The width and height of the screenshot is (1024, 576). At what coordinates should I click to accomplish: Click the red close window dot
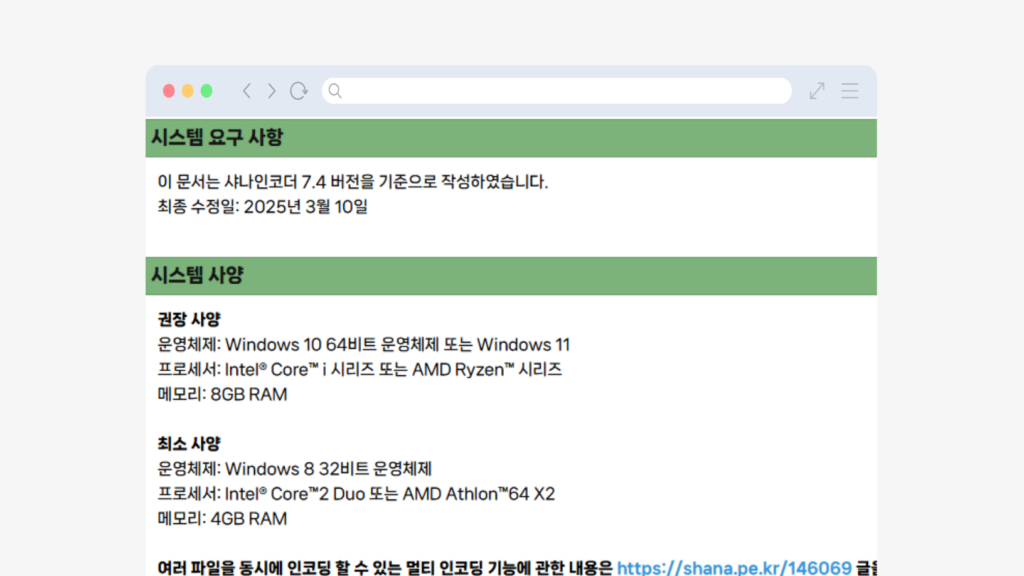(x=169, y=91)
